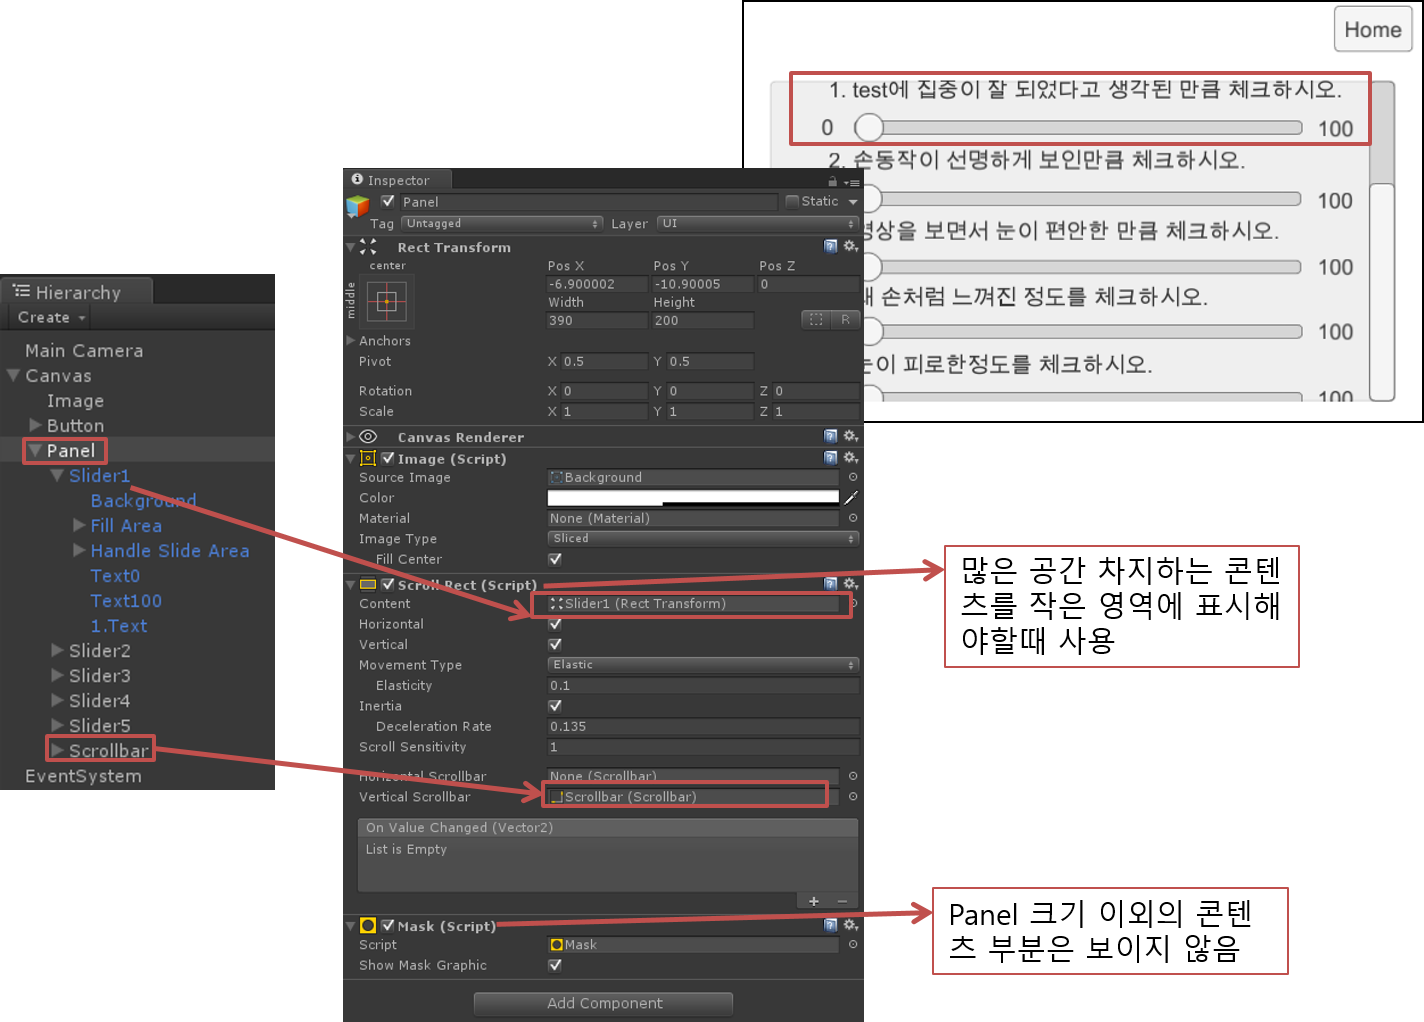Select Text100 in Hierarchy
1424x1022 pixels.
pos(126,600)
